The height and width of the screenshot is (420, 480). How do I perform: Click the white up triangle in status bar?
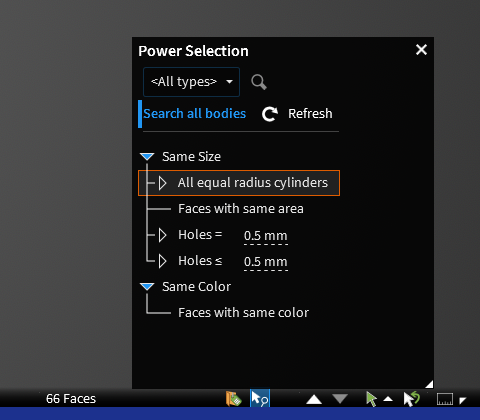[x=314, y=399]
